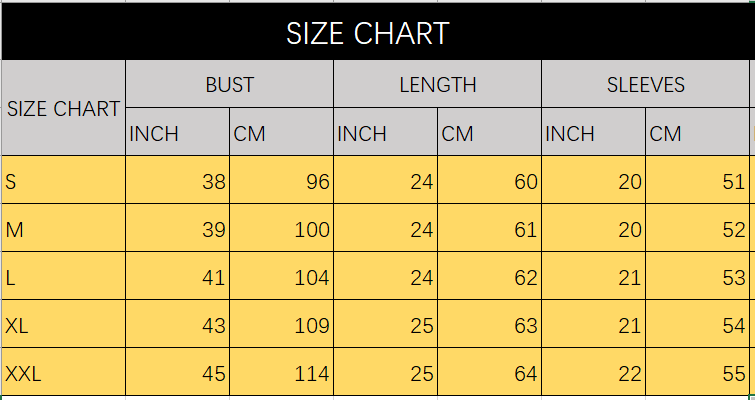Select the L bust inch cell 41
Screen dimensions: 755x400
(x=178, y=276)
